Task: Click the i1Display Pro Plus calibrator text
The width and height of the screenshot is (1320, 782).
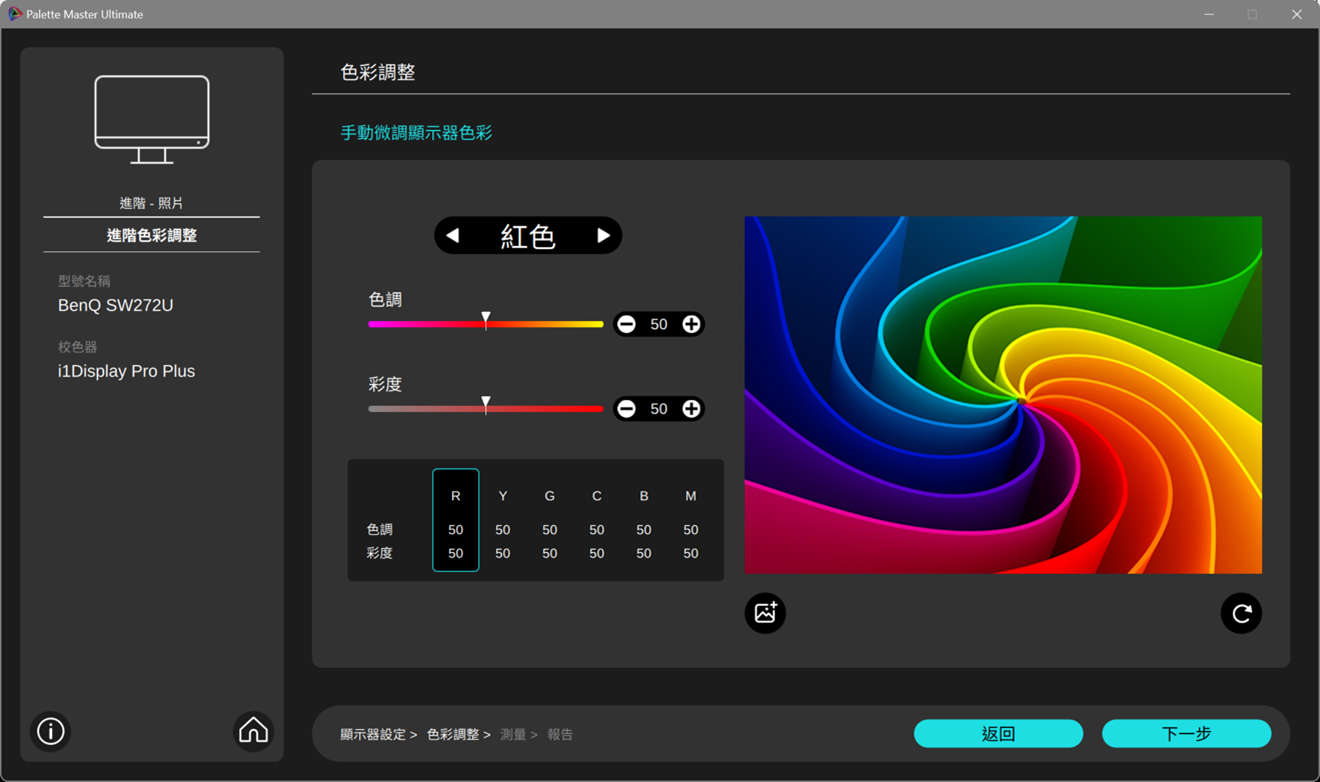Action: coord(126,371)
